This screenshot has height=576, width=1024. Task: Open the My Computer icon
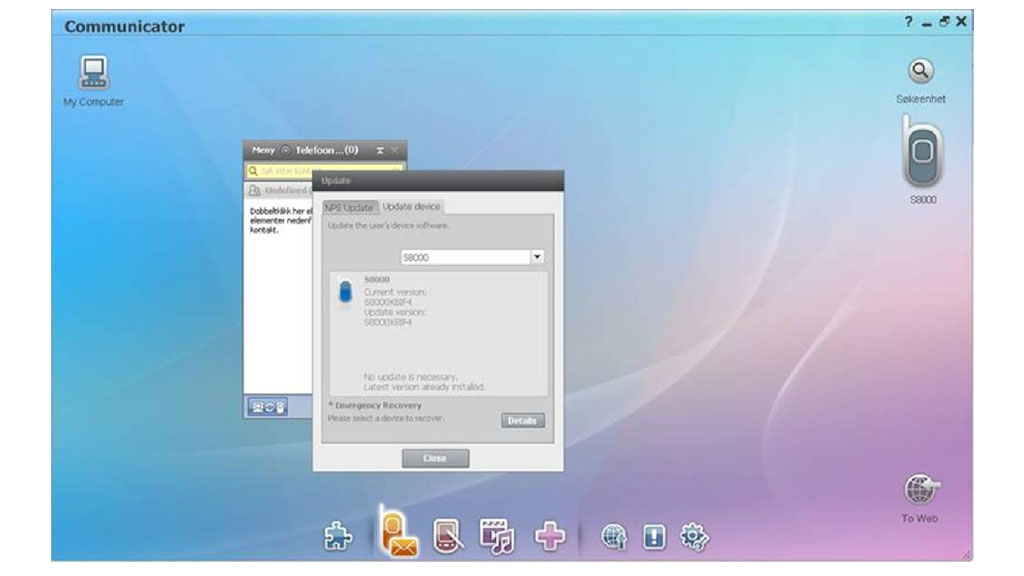pos(93,73)
